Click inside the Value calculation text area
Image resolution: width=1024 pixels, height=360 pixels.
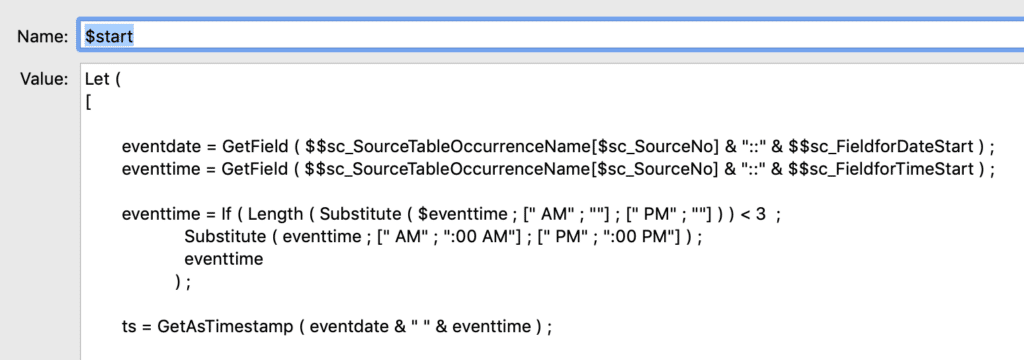[x=552, y=211]
